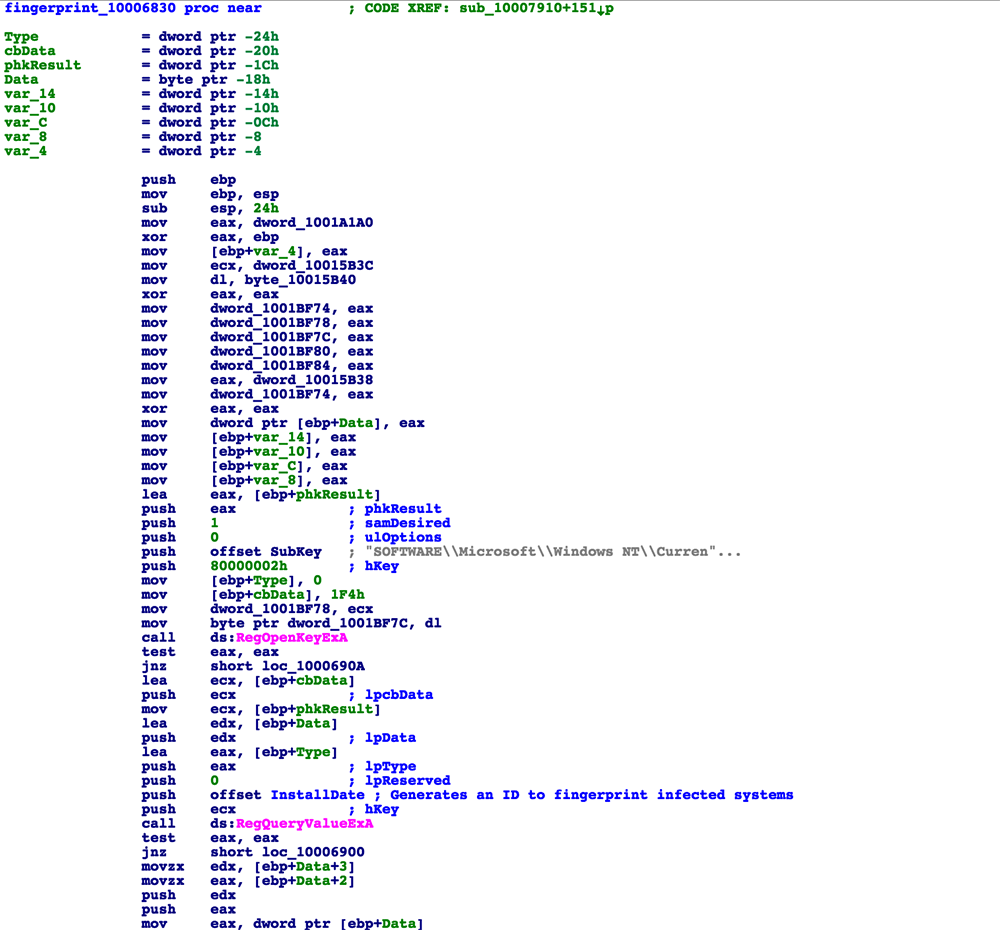Select var_4 in its 'dword ptr -4' declaration
1000x930 pixels.
coord(26,151)
